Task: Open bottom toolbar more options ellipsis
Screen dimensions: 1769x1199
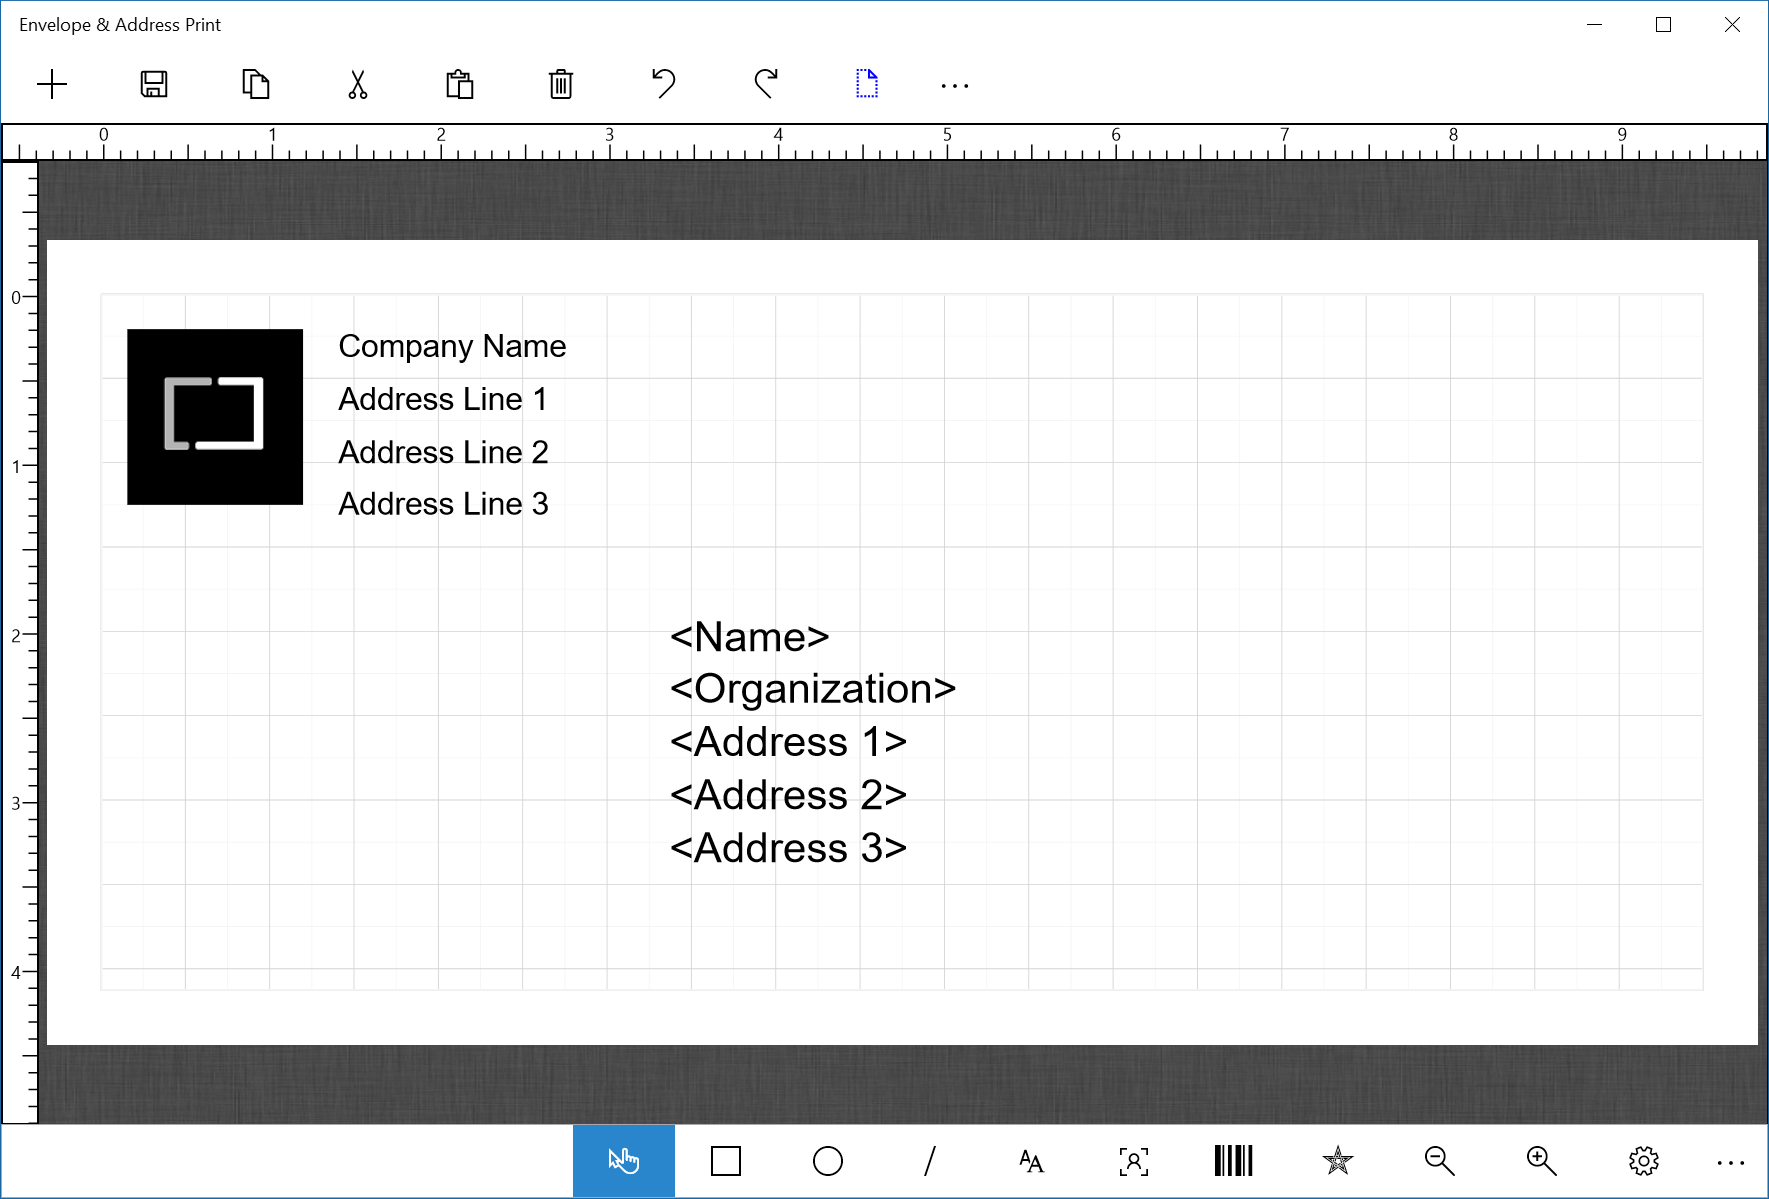Action: 1731,1163
